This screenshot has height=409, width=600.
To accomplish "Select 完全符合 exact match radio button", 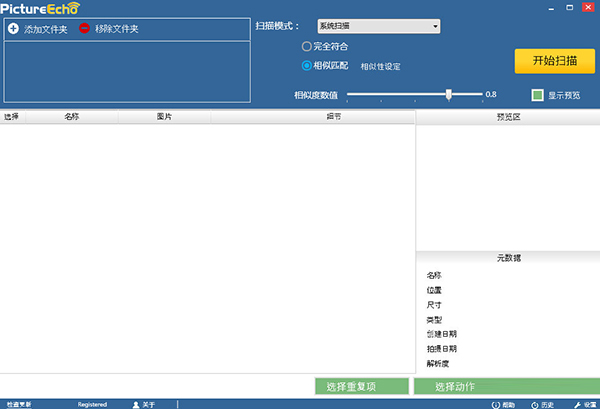I will pyautogui.click(x=307, y=47).
